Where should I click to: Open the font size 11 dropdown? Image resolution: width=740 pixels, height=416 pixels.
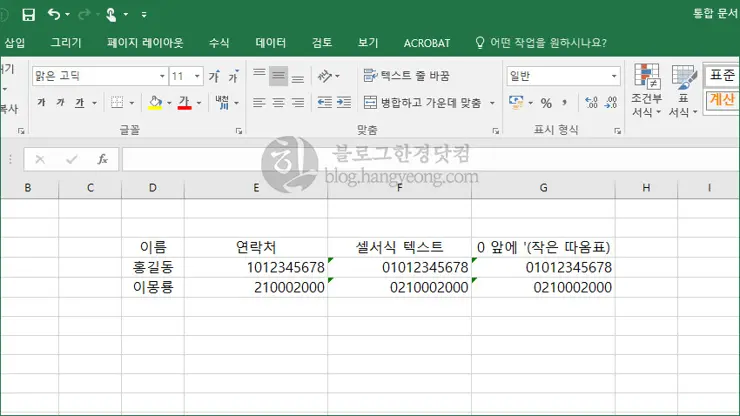[x=197, y=76]
